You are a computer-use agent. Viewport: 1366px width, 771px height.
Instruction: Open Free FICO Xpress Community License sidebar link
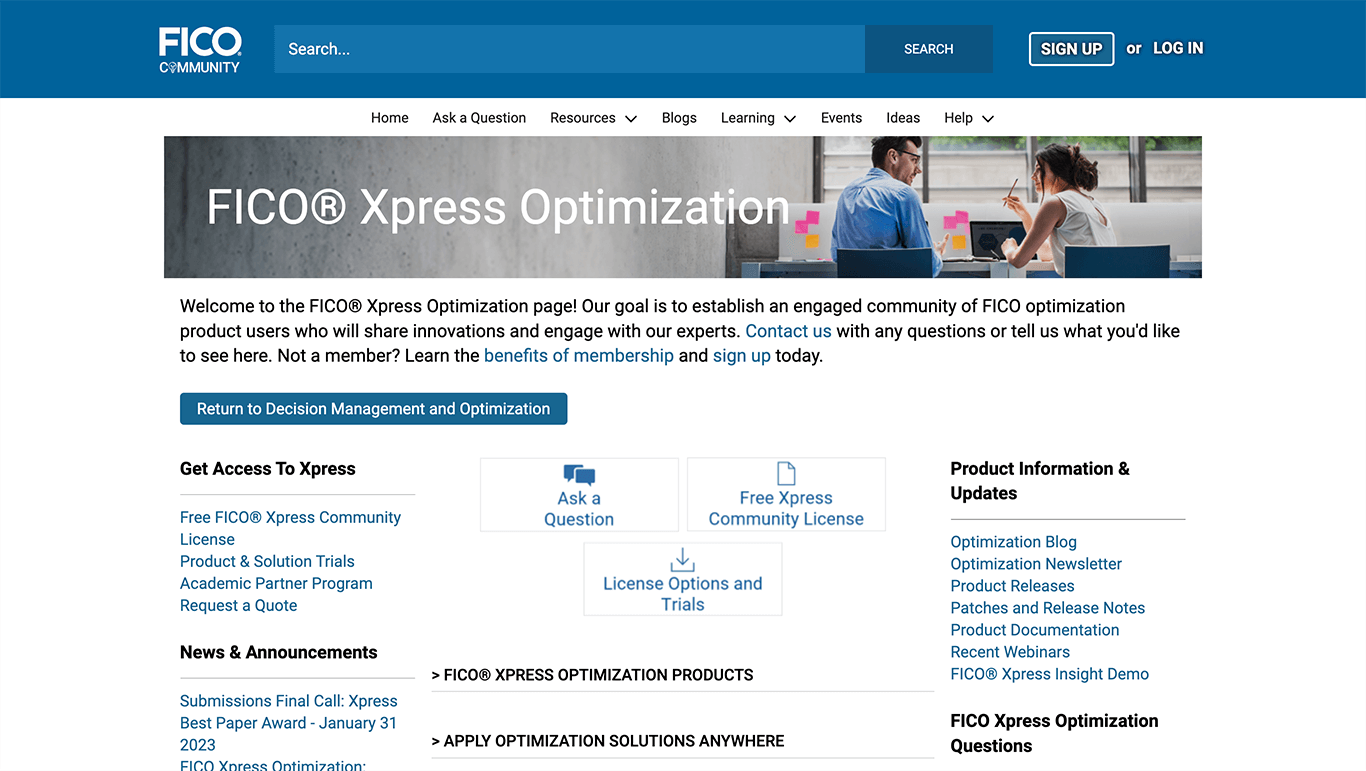pos(290,528)
